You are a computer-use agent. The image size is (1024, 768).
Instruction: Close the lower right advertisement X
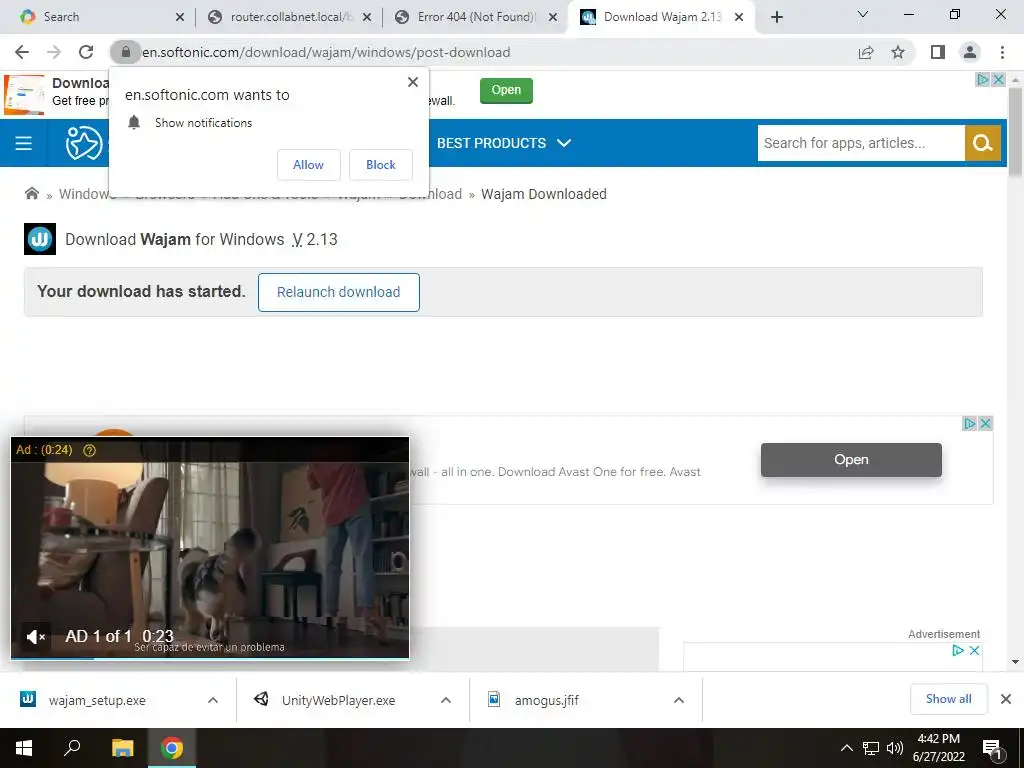coord(974,650)
